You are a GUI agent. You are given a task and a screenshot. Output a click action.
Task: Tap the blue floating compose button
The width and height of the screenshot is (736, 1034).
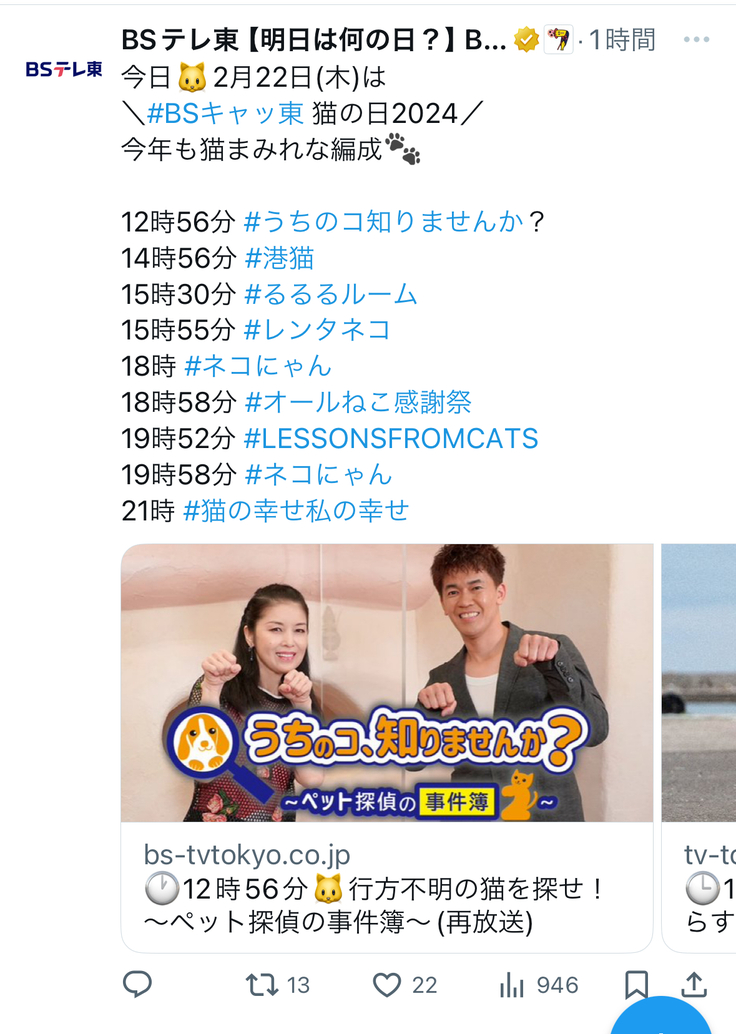tap(661, 1016)
